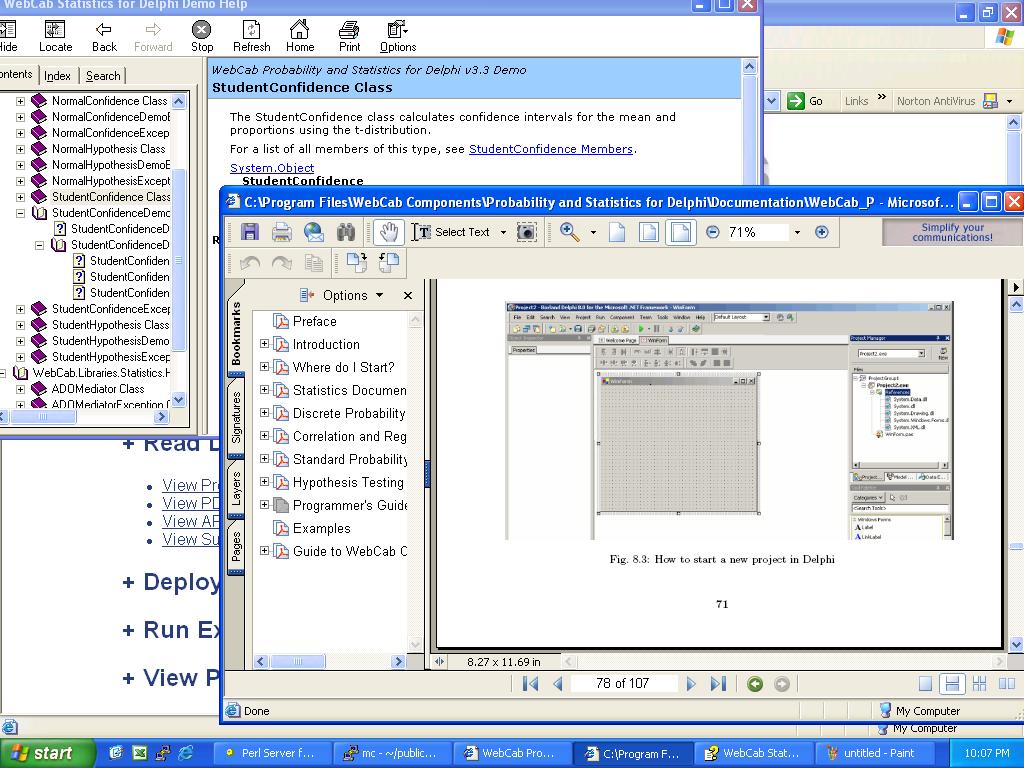
Task: Switch to the Search tab in help
Action: pos(103,76)
